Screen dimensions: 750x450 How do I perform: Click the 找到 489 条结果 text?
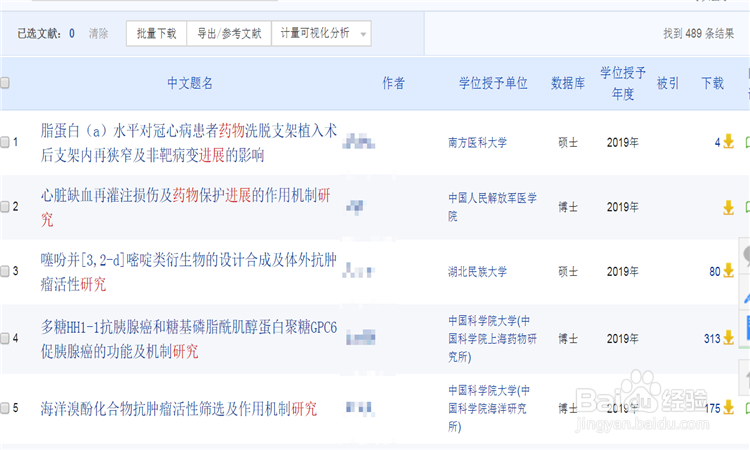pyautogui.click(x=698, y=33)
